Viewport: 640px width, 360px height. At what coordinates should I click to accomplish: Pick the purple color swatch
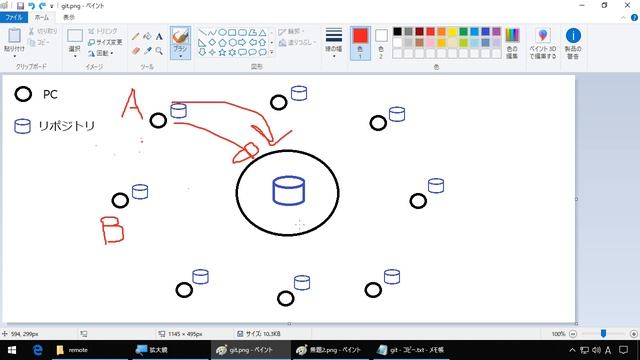pyautogui.click(x=496, y=32)
